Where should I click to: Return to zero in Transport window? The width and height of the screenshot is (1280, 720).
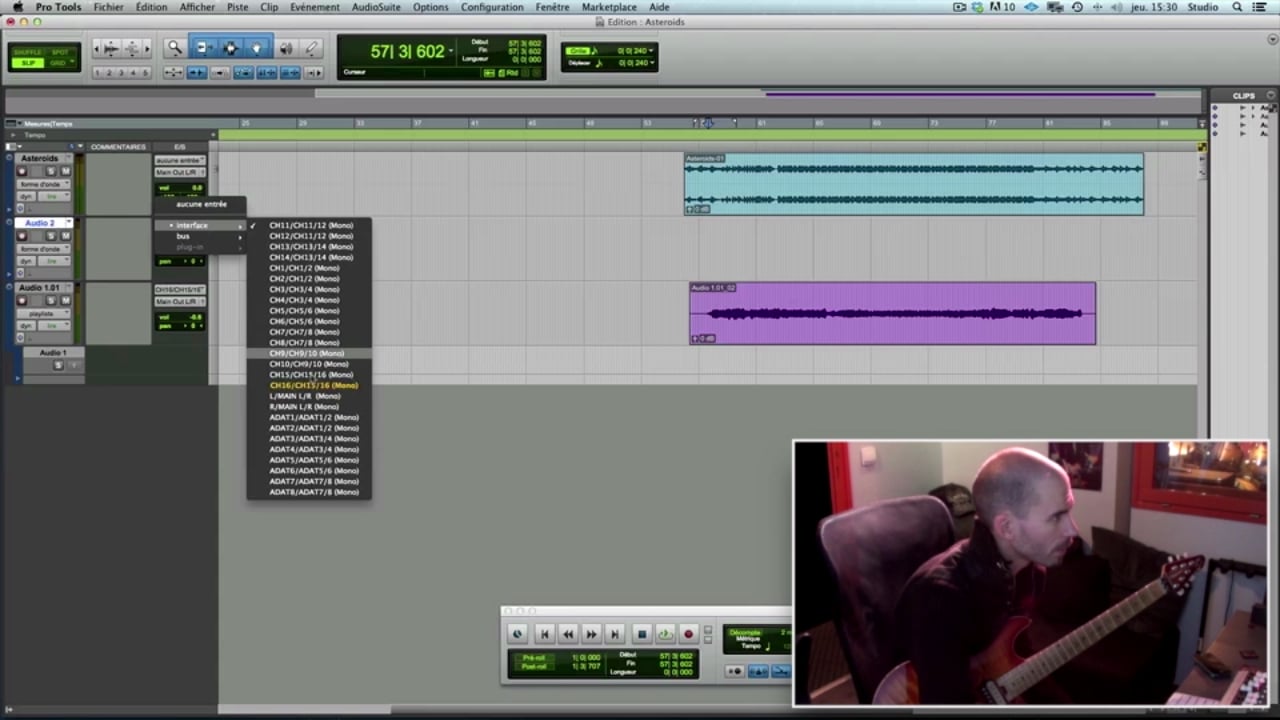(544, 634)
